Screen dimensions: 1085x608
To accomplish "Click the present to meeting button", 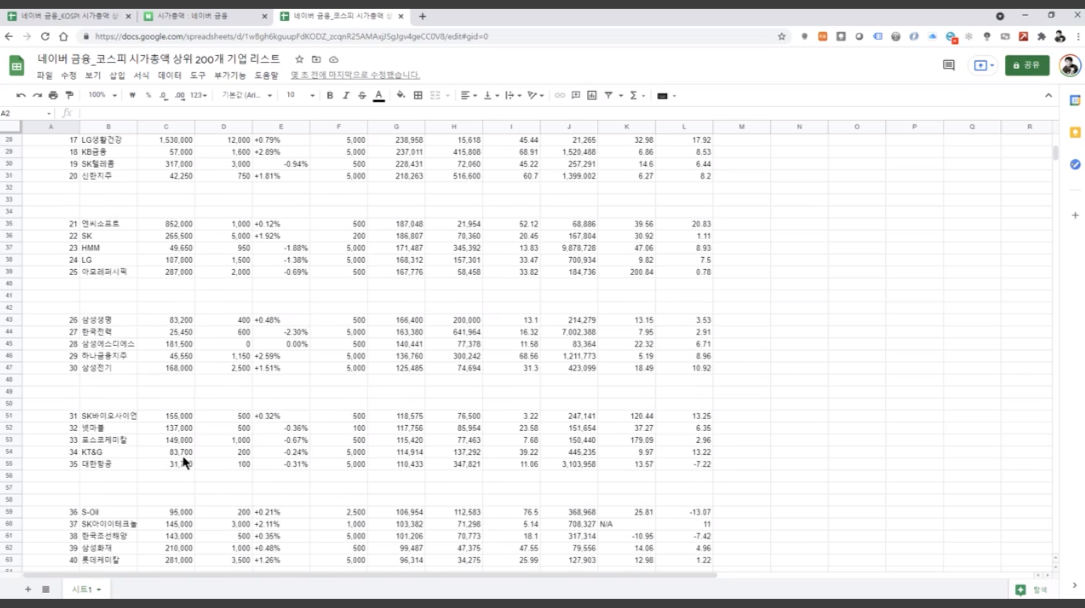I will (x=983, y=65).
